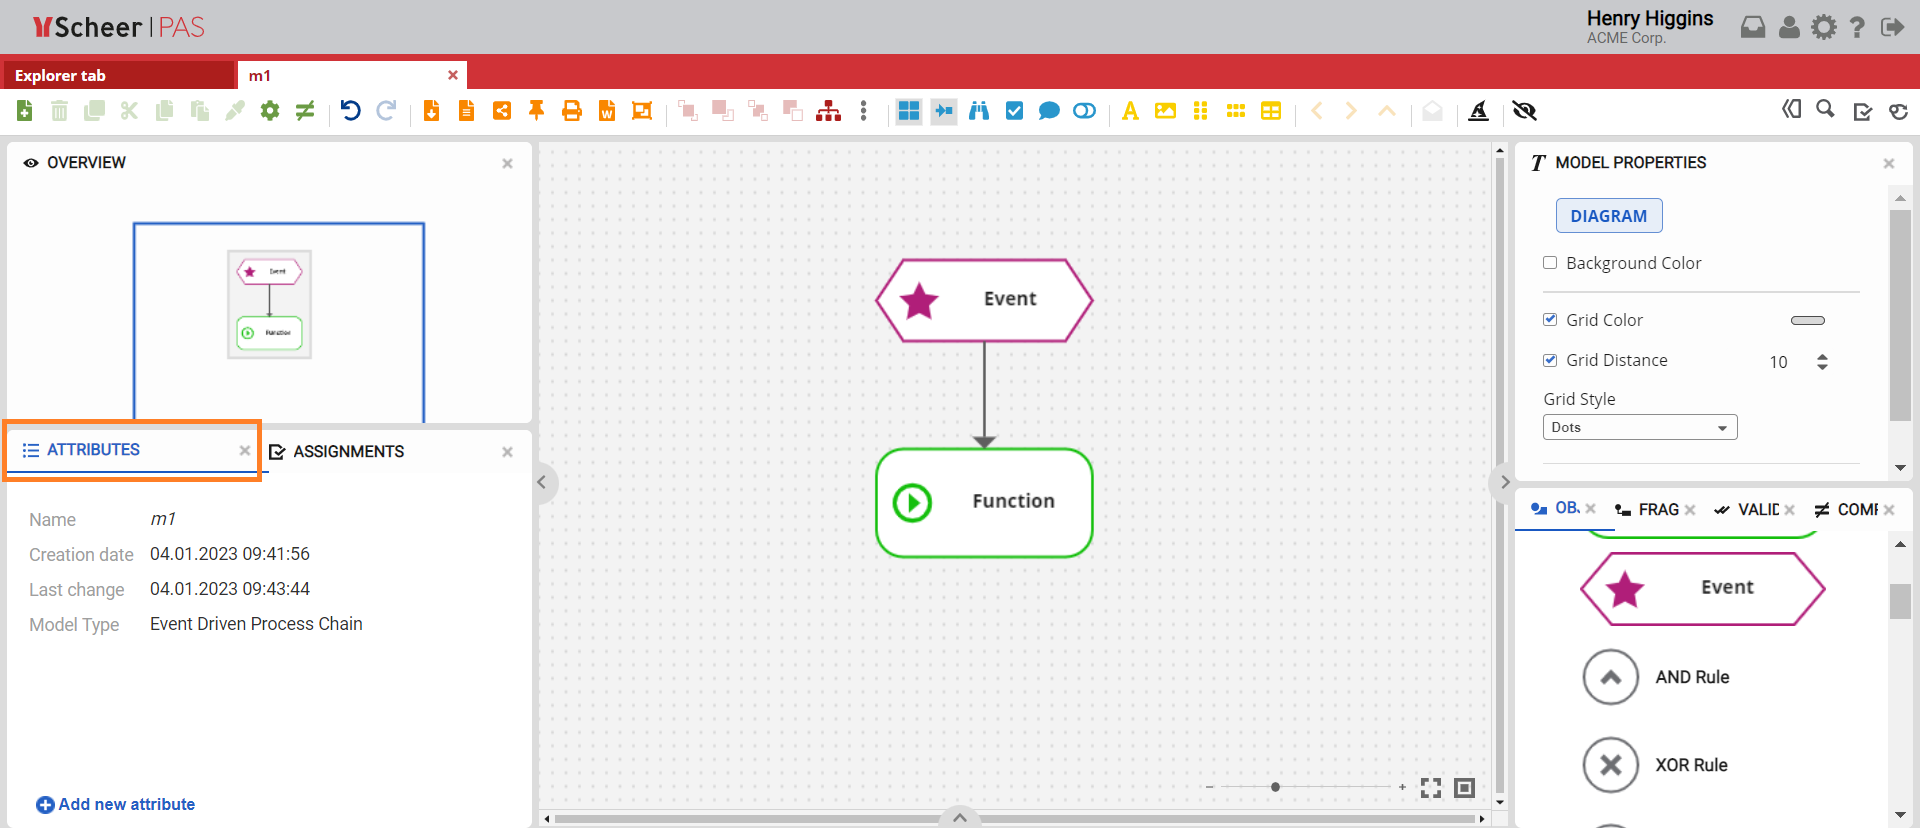Click the orange share icon
This screenshot has width=1920, height=832.
coord(502,111)
